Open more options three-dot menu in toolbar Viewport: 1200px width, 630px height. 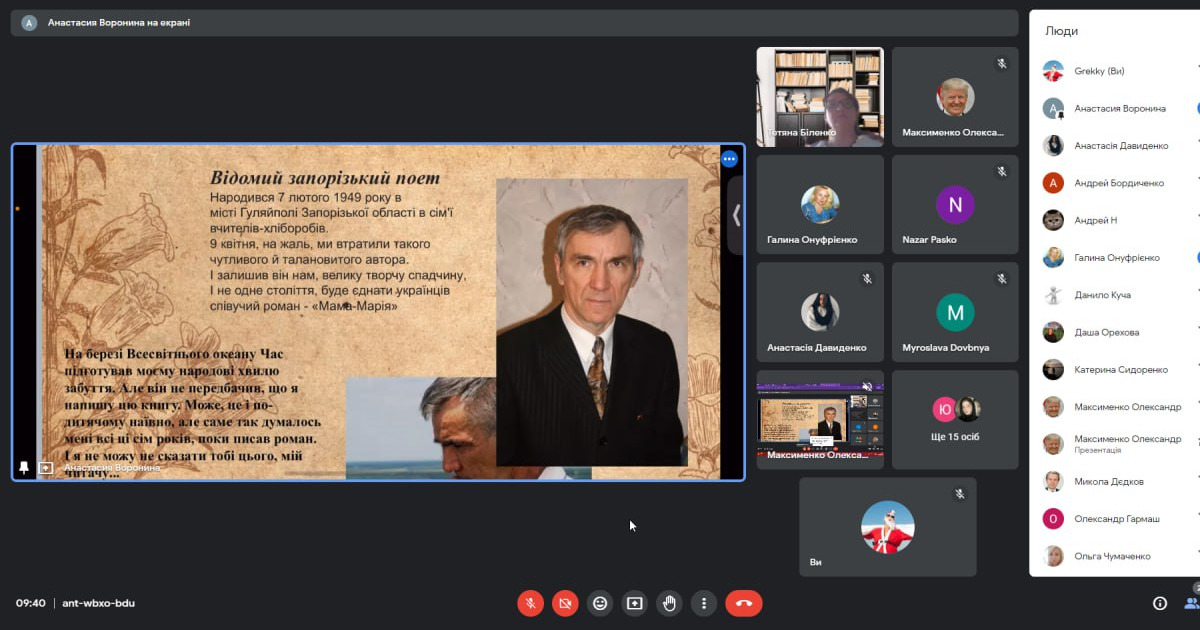coord(704,603)
